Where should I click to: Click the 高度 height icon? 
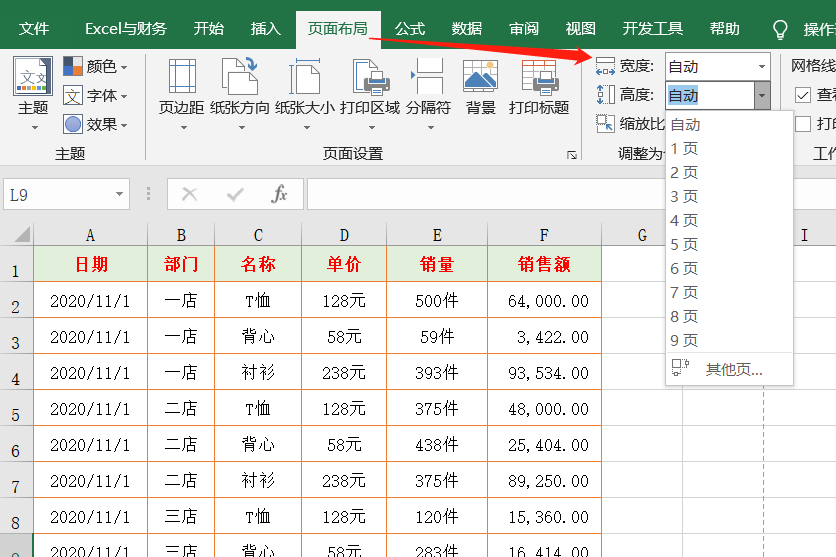point(605,95)
